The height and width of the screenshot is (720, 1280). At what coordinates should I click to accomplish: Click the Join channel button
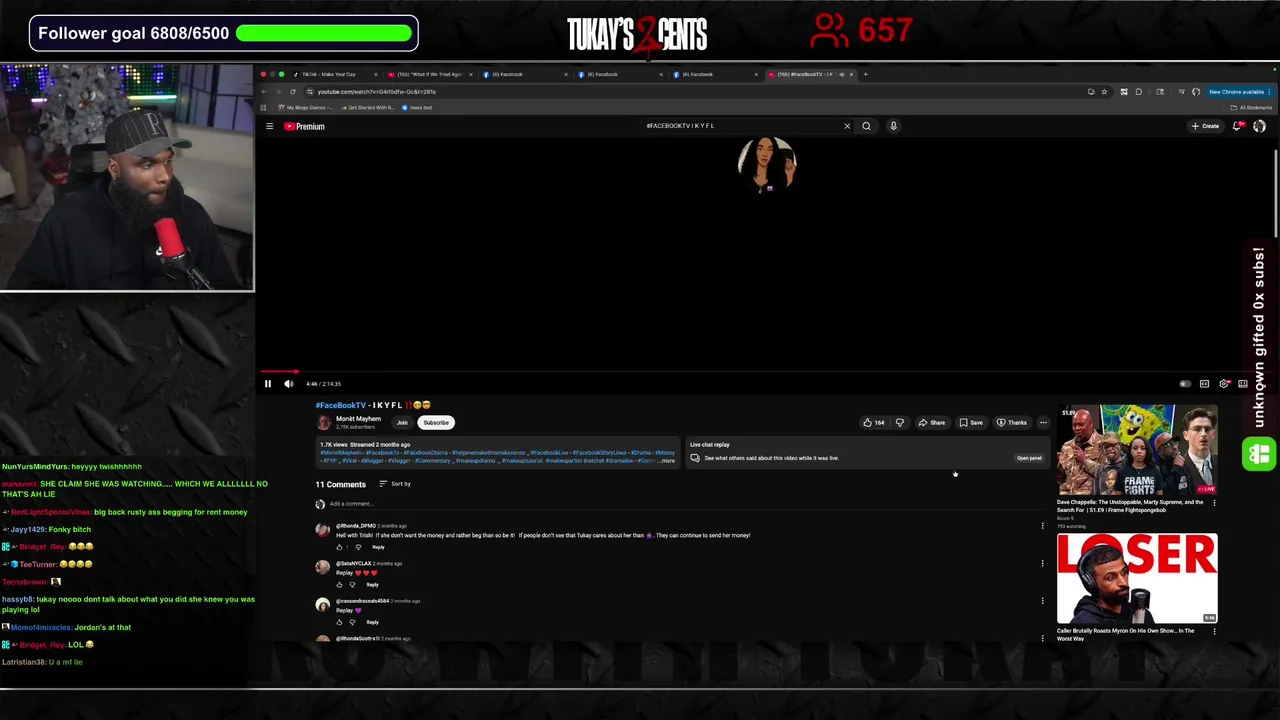(x=402, y=422)
